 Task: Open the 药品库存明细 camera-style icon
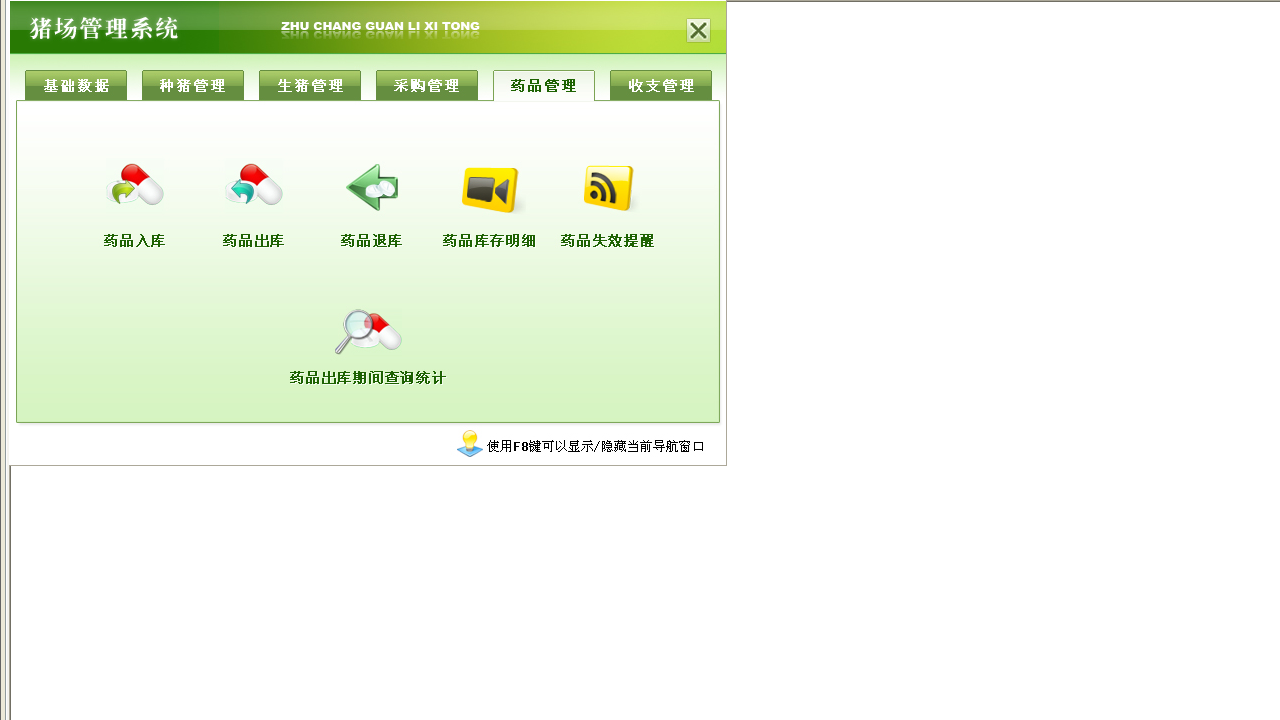point(488,187)
